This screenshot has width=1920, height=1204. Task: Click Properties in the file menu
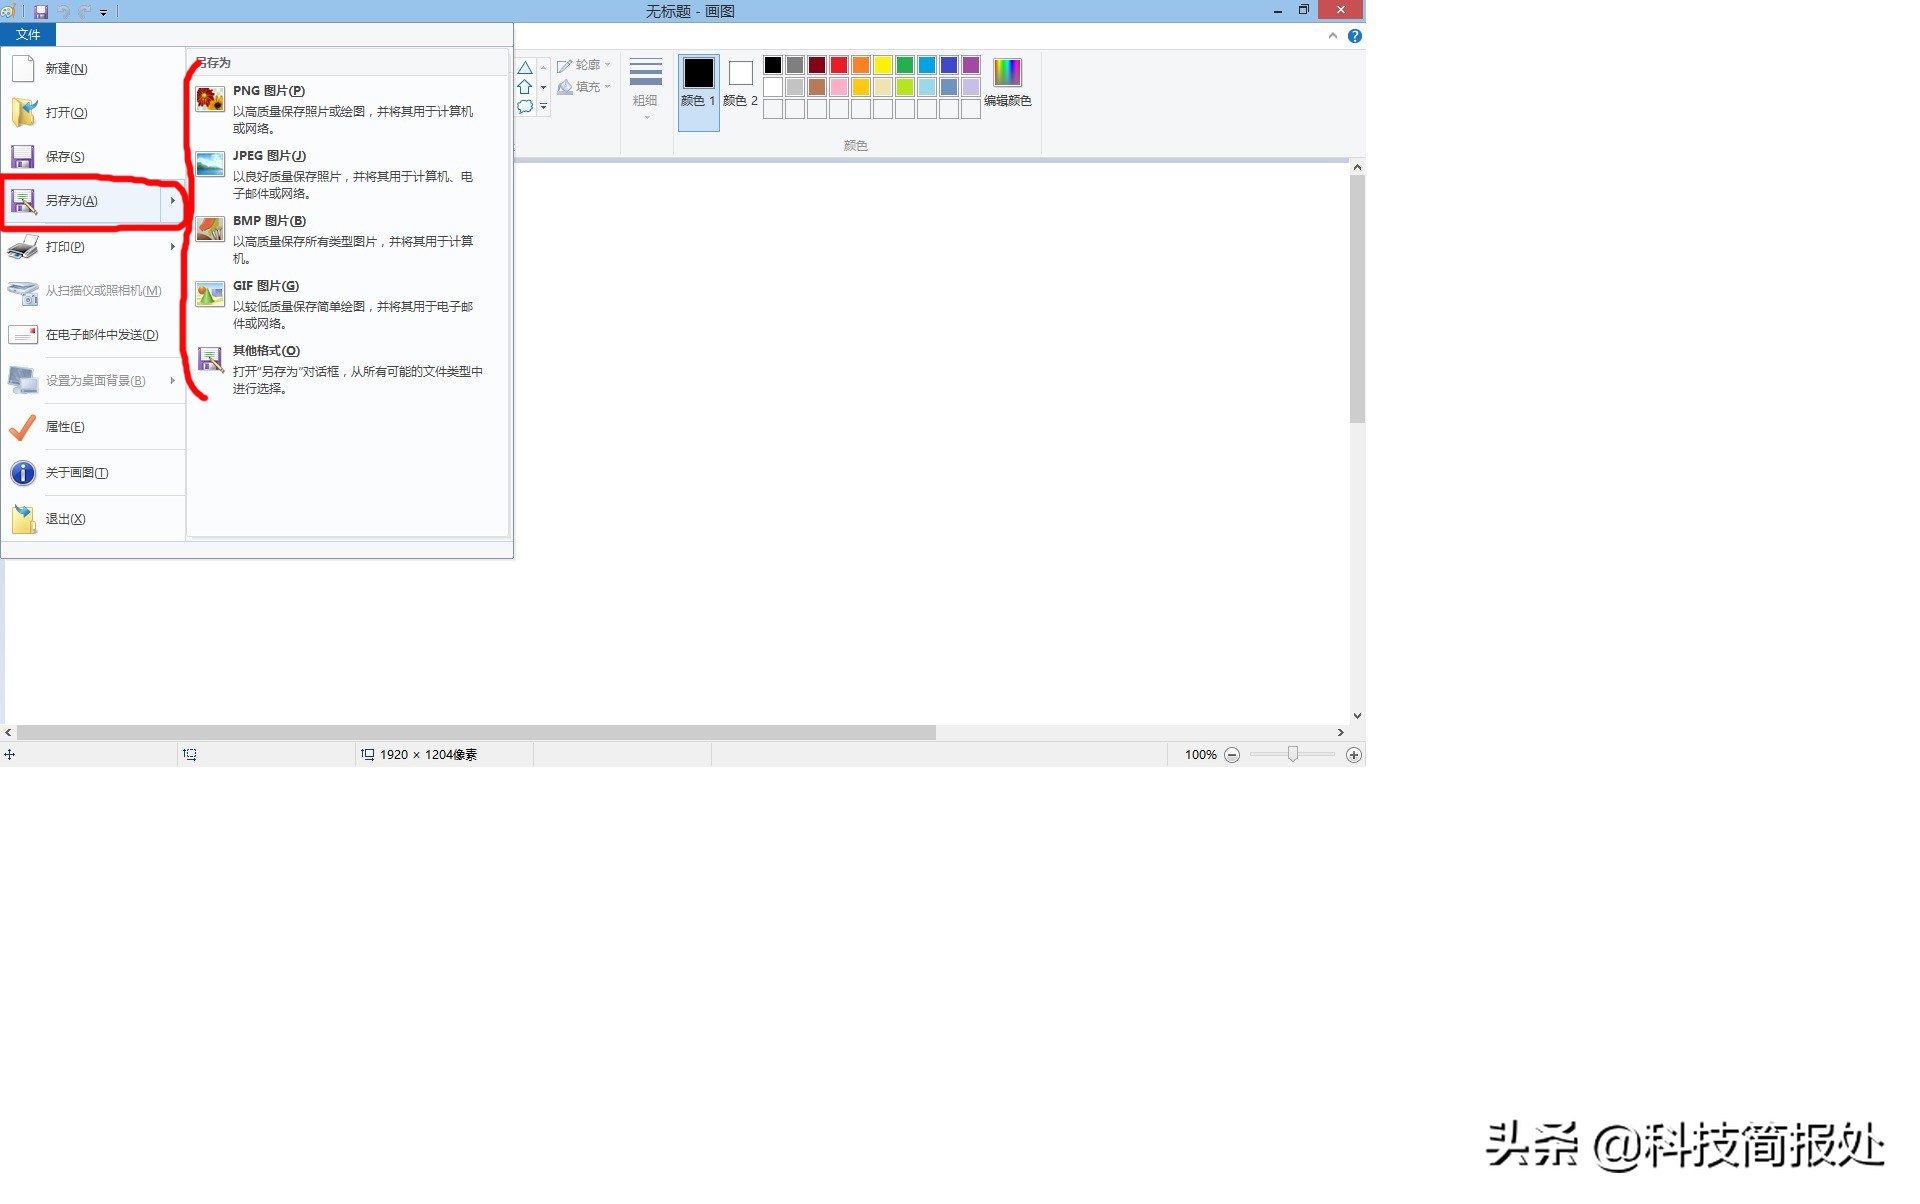65,427
